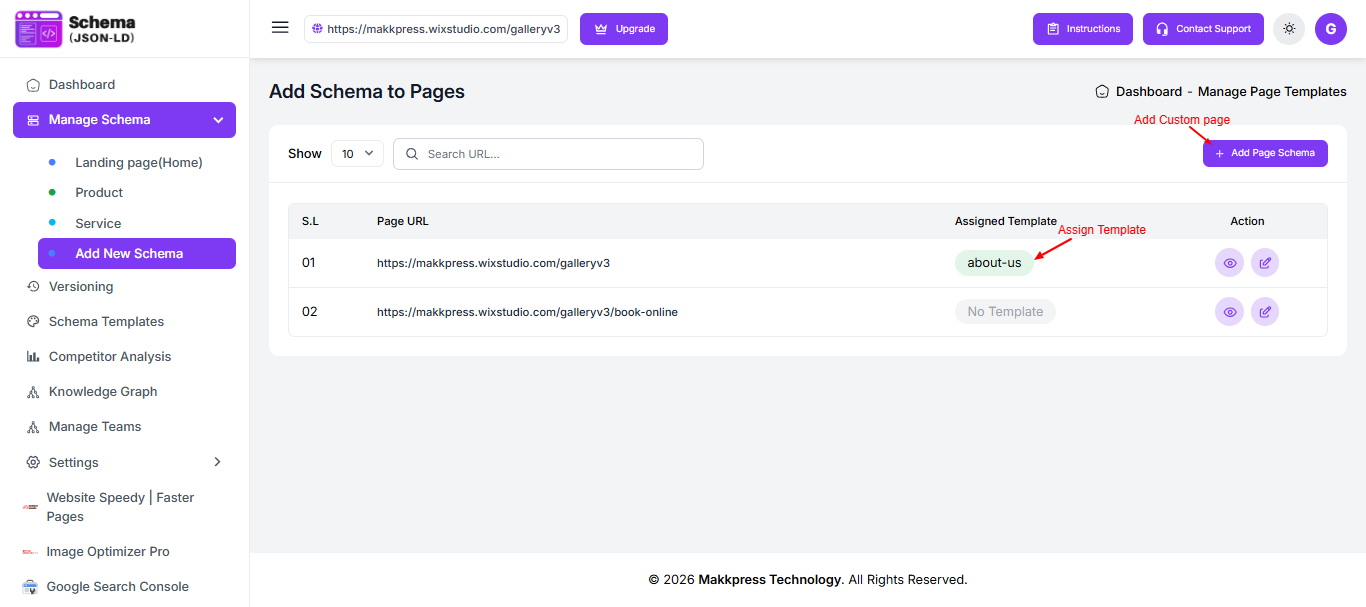Screen dimensions: 1366x607
Task: Open Image Optimizer Pro in sidebar
Action: click(108, 552)
